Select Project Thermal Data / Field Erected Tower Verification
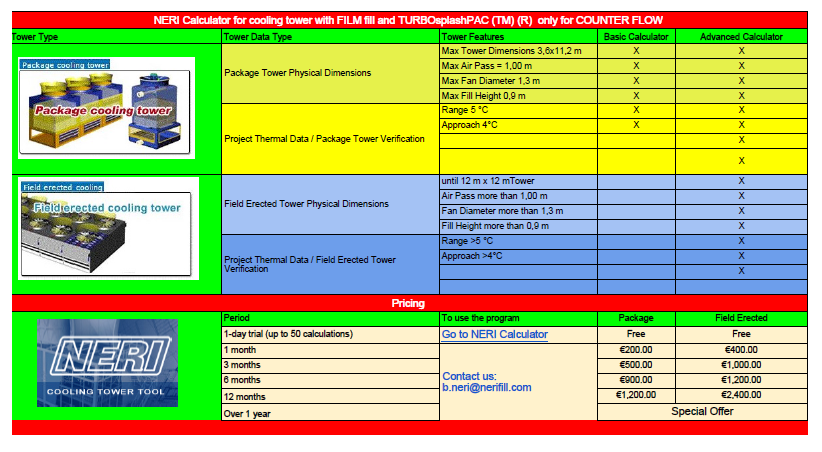Viewport: 822px width, 452px height. (x=330, y=264)
